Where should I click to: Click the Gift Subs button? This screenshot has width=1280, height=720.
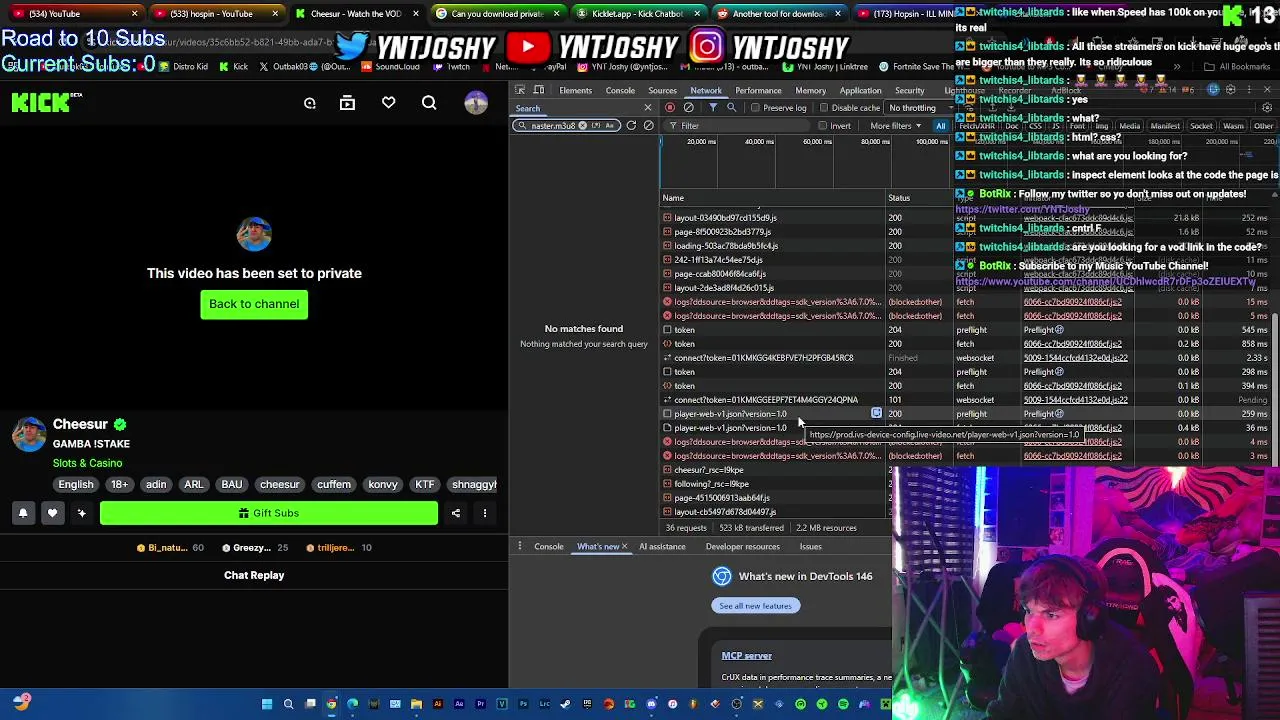[268, 513]
